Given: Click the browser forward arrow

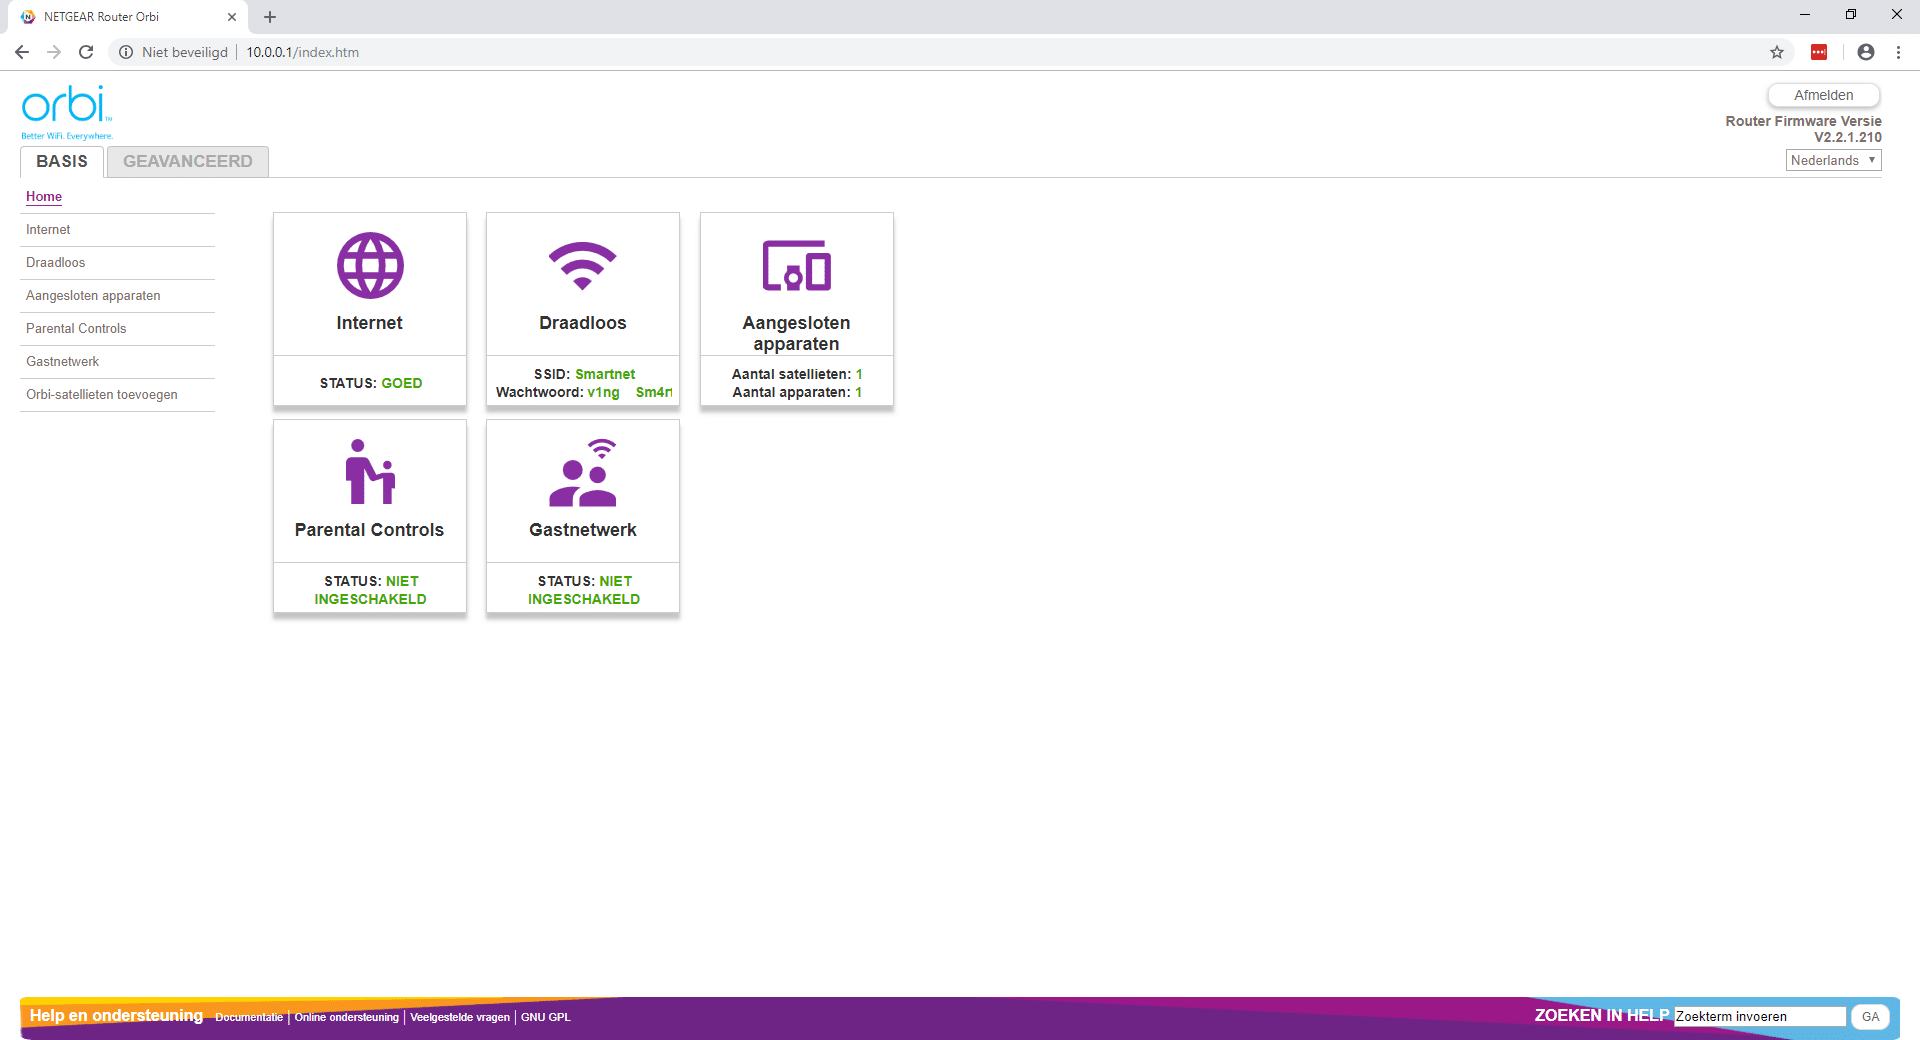Looking at the screenshot, I should click(x=54, y=52).
